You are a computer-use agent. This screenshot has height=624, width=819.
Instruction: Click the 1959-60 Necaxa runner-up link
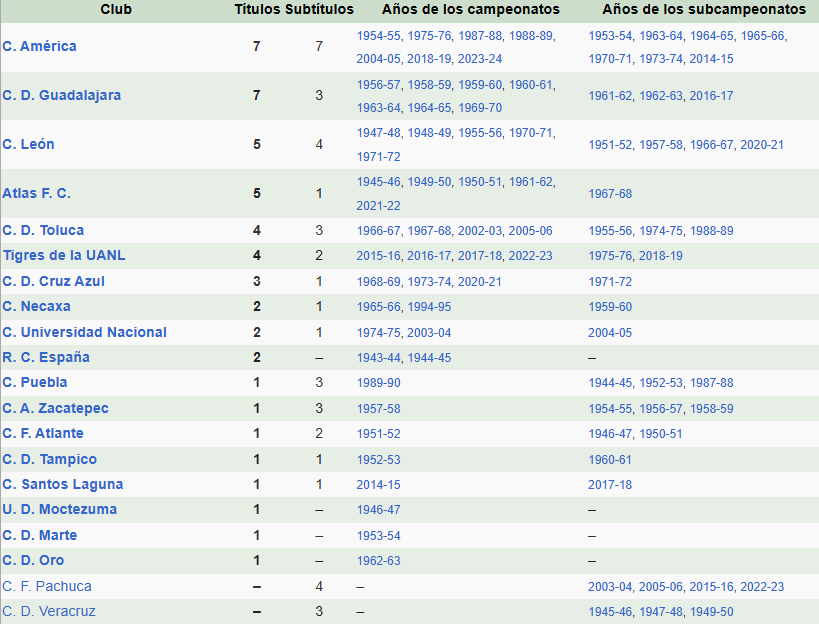point(610,307)
